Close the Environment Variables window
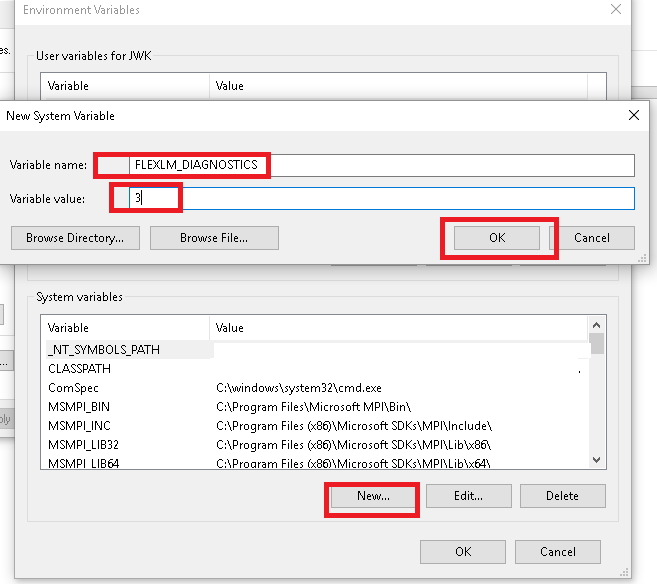The width and height of the screenshot is (657, 584). tap(615, 10)
